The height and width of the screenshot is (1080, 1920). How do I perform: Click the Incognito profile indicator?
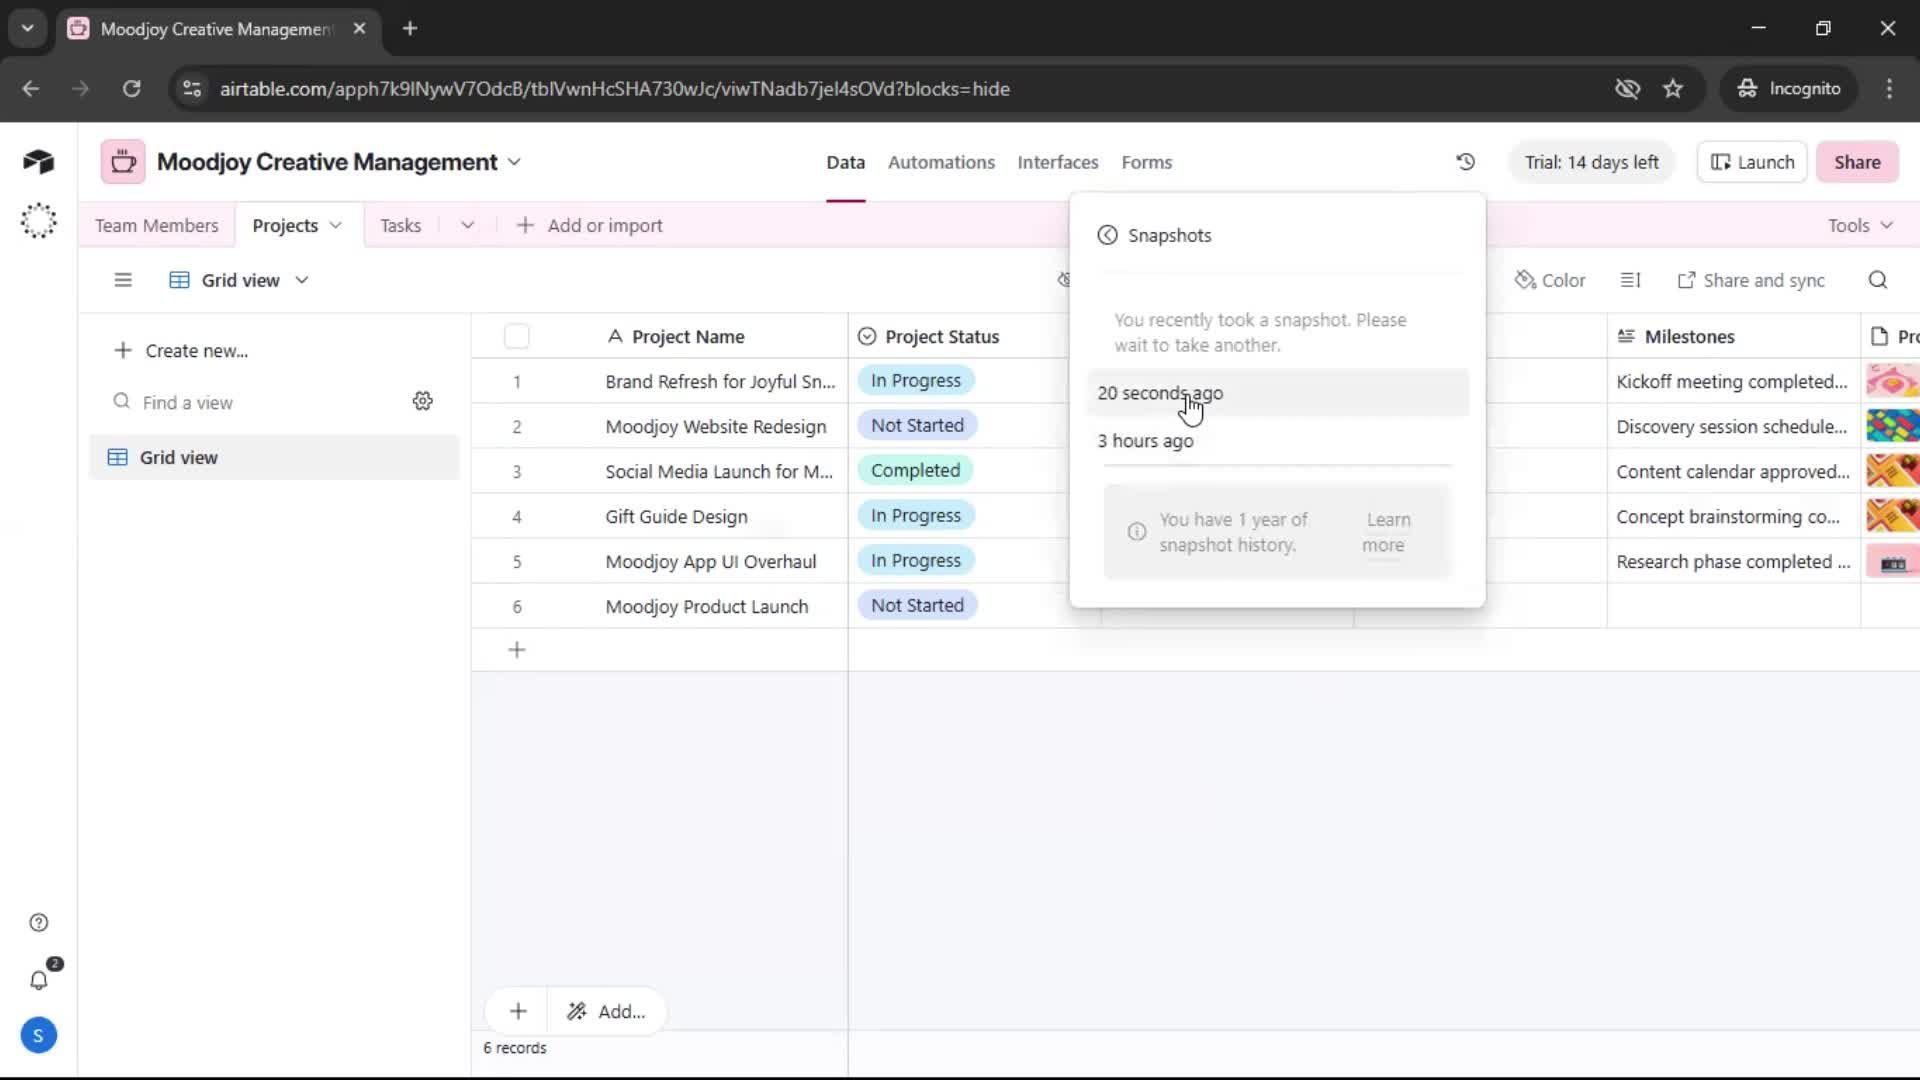[x=1789, y=89]
